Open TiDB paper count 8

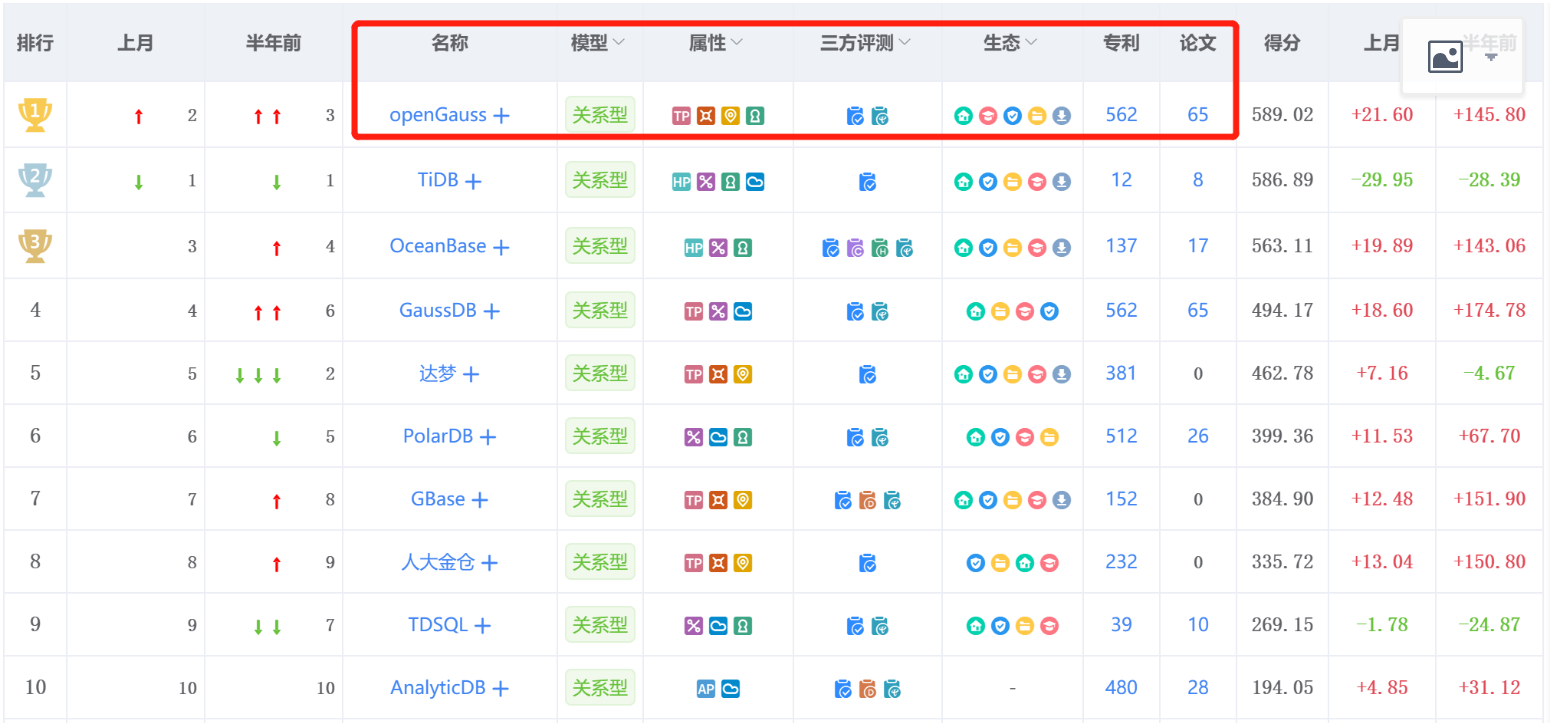(x=1198, y=180)
